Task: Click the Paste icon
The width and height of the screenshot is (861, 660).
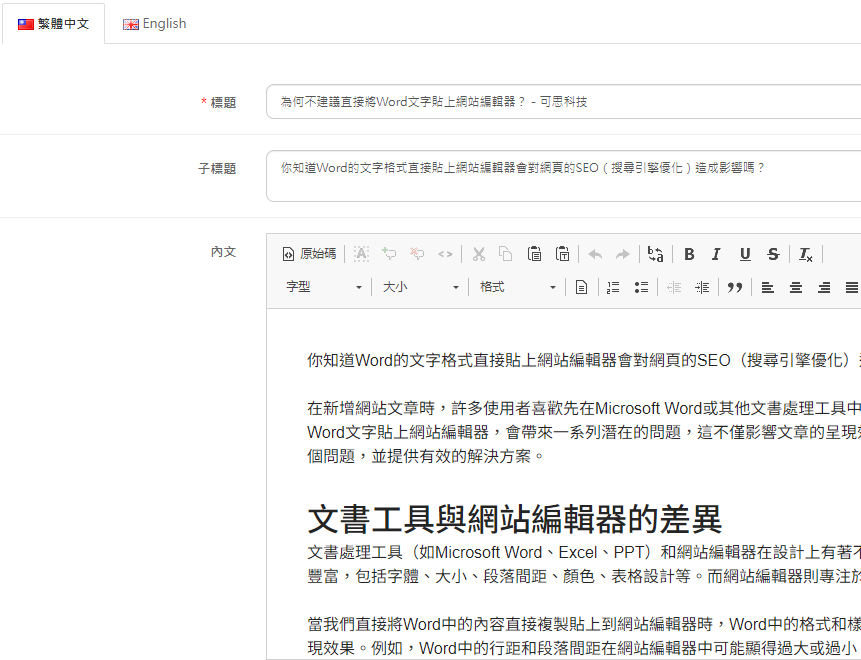Action: [535, 253]
